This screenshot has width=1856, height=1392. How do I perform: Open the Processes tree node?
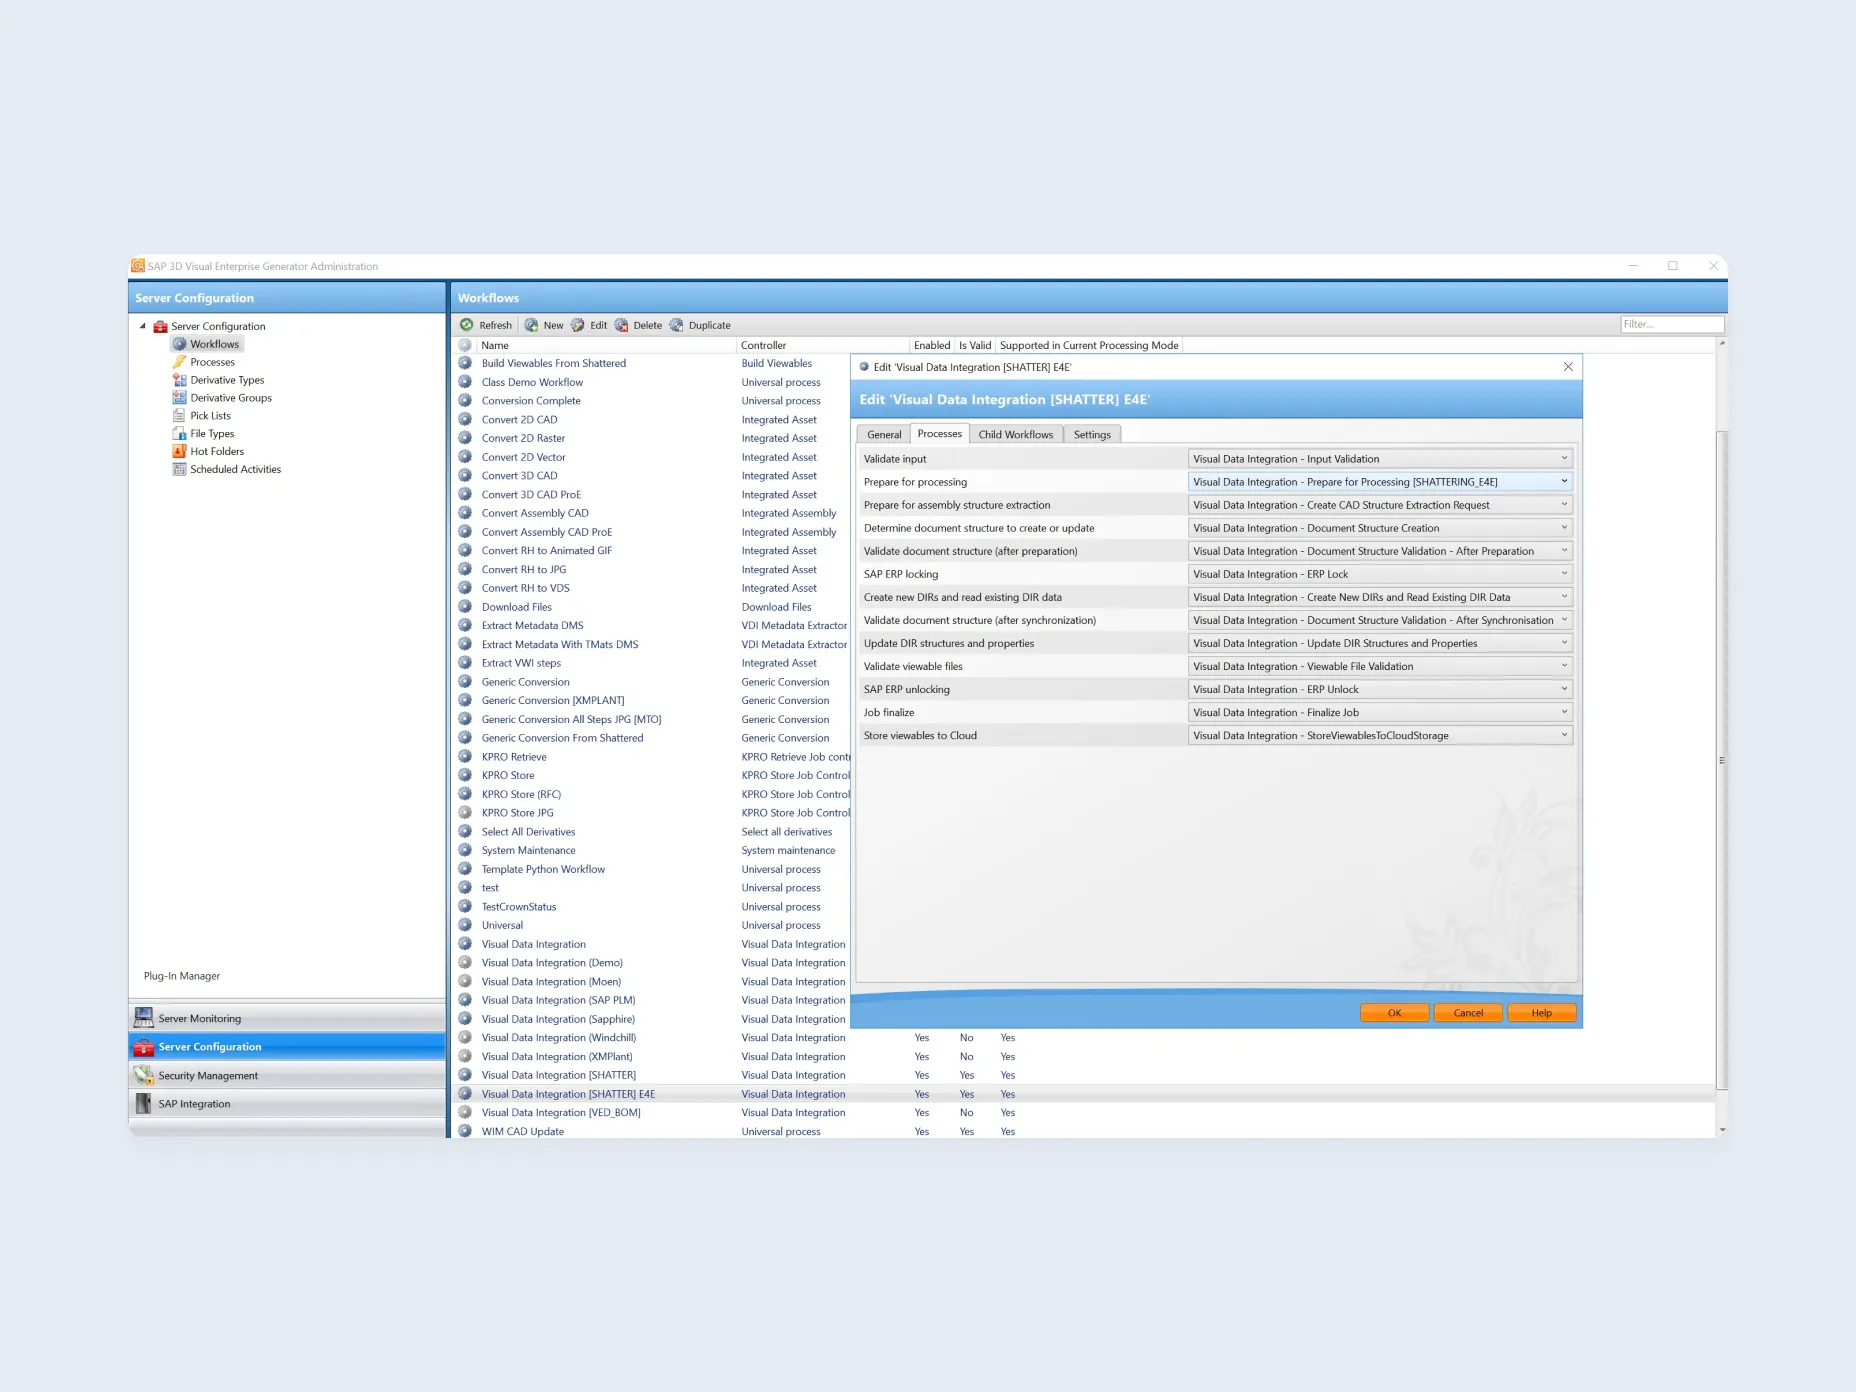[x=212, y=362]
